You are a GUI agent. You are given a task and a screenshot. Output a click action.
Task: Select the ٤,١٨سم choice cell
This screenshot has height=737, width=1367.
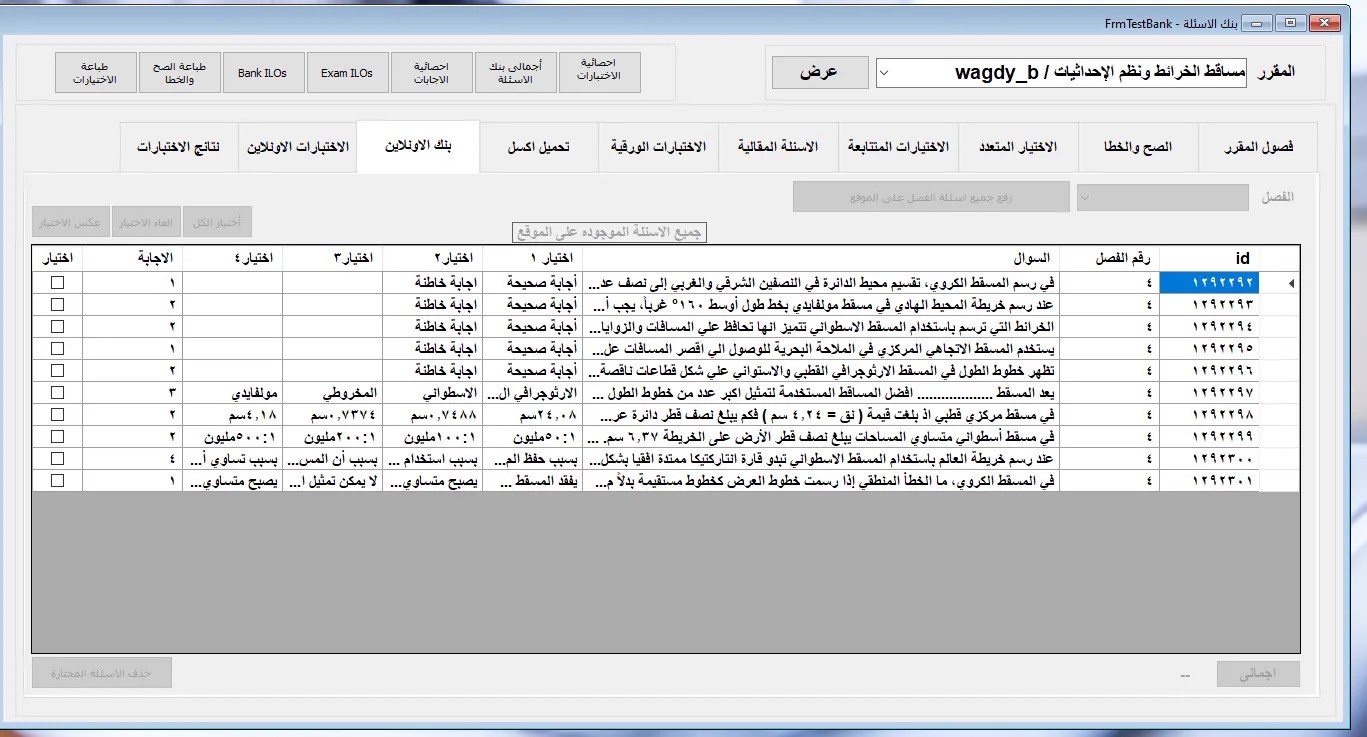(232, 415)
